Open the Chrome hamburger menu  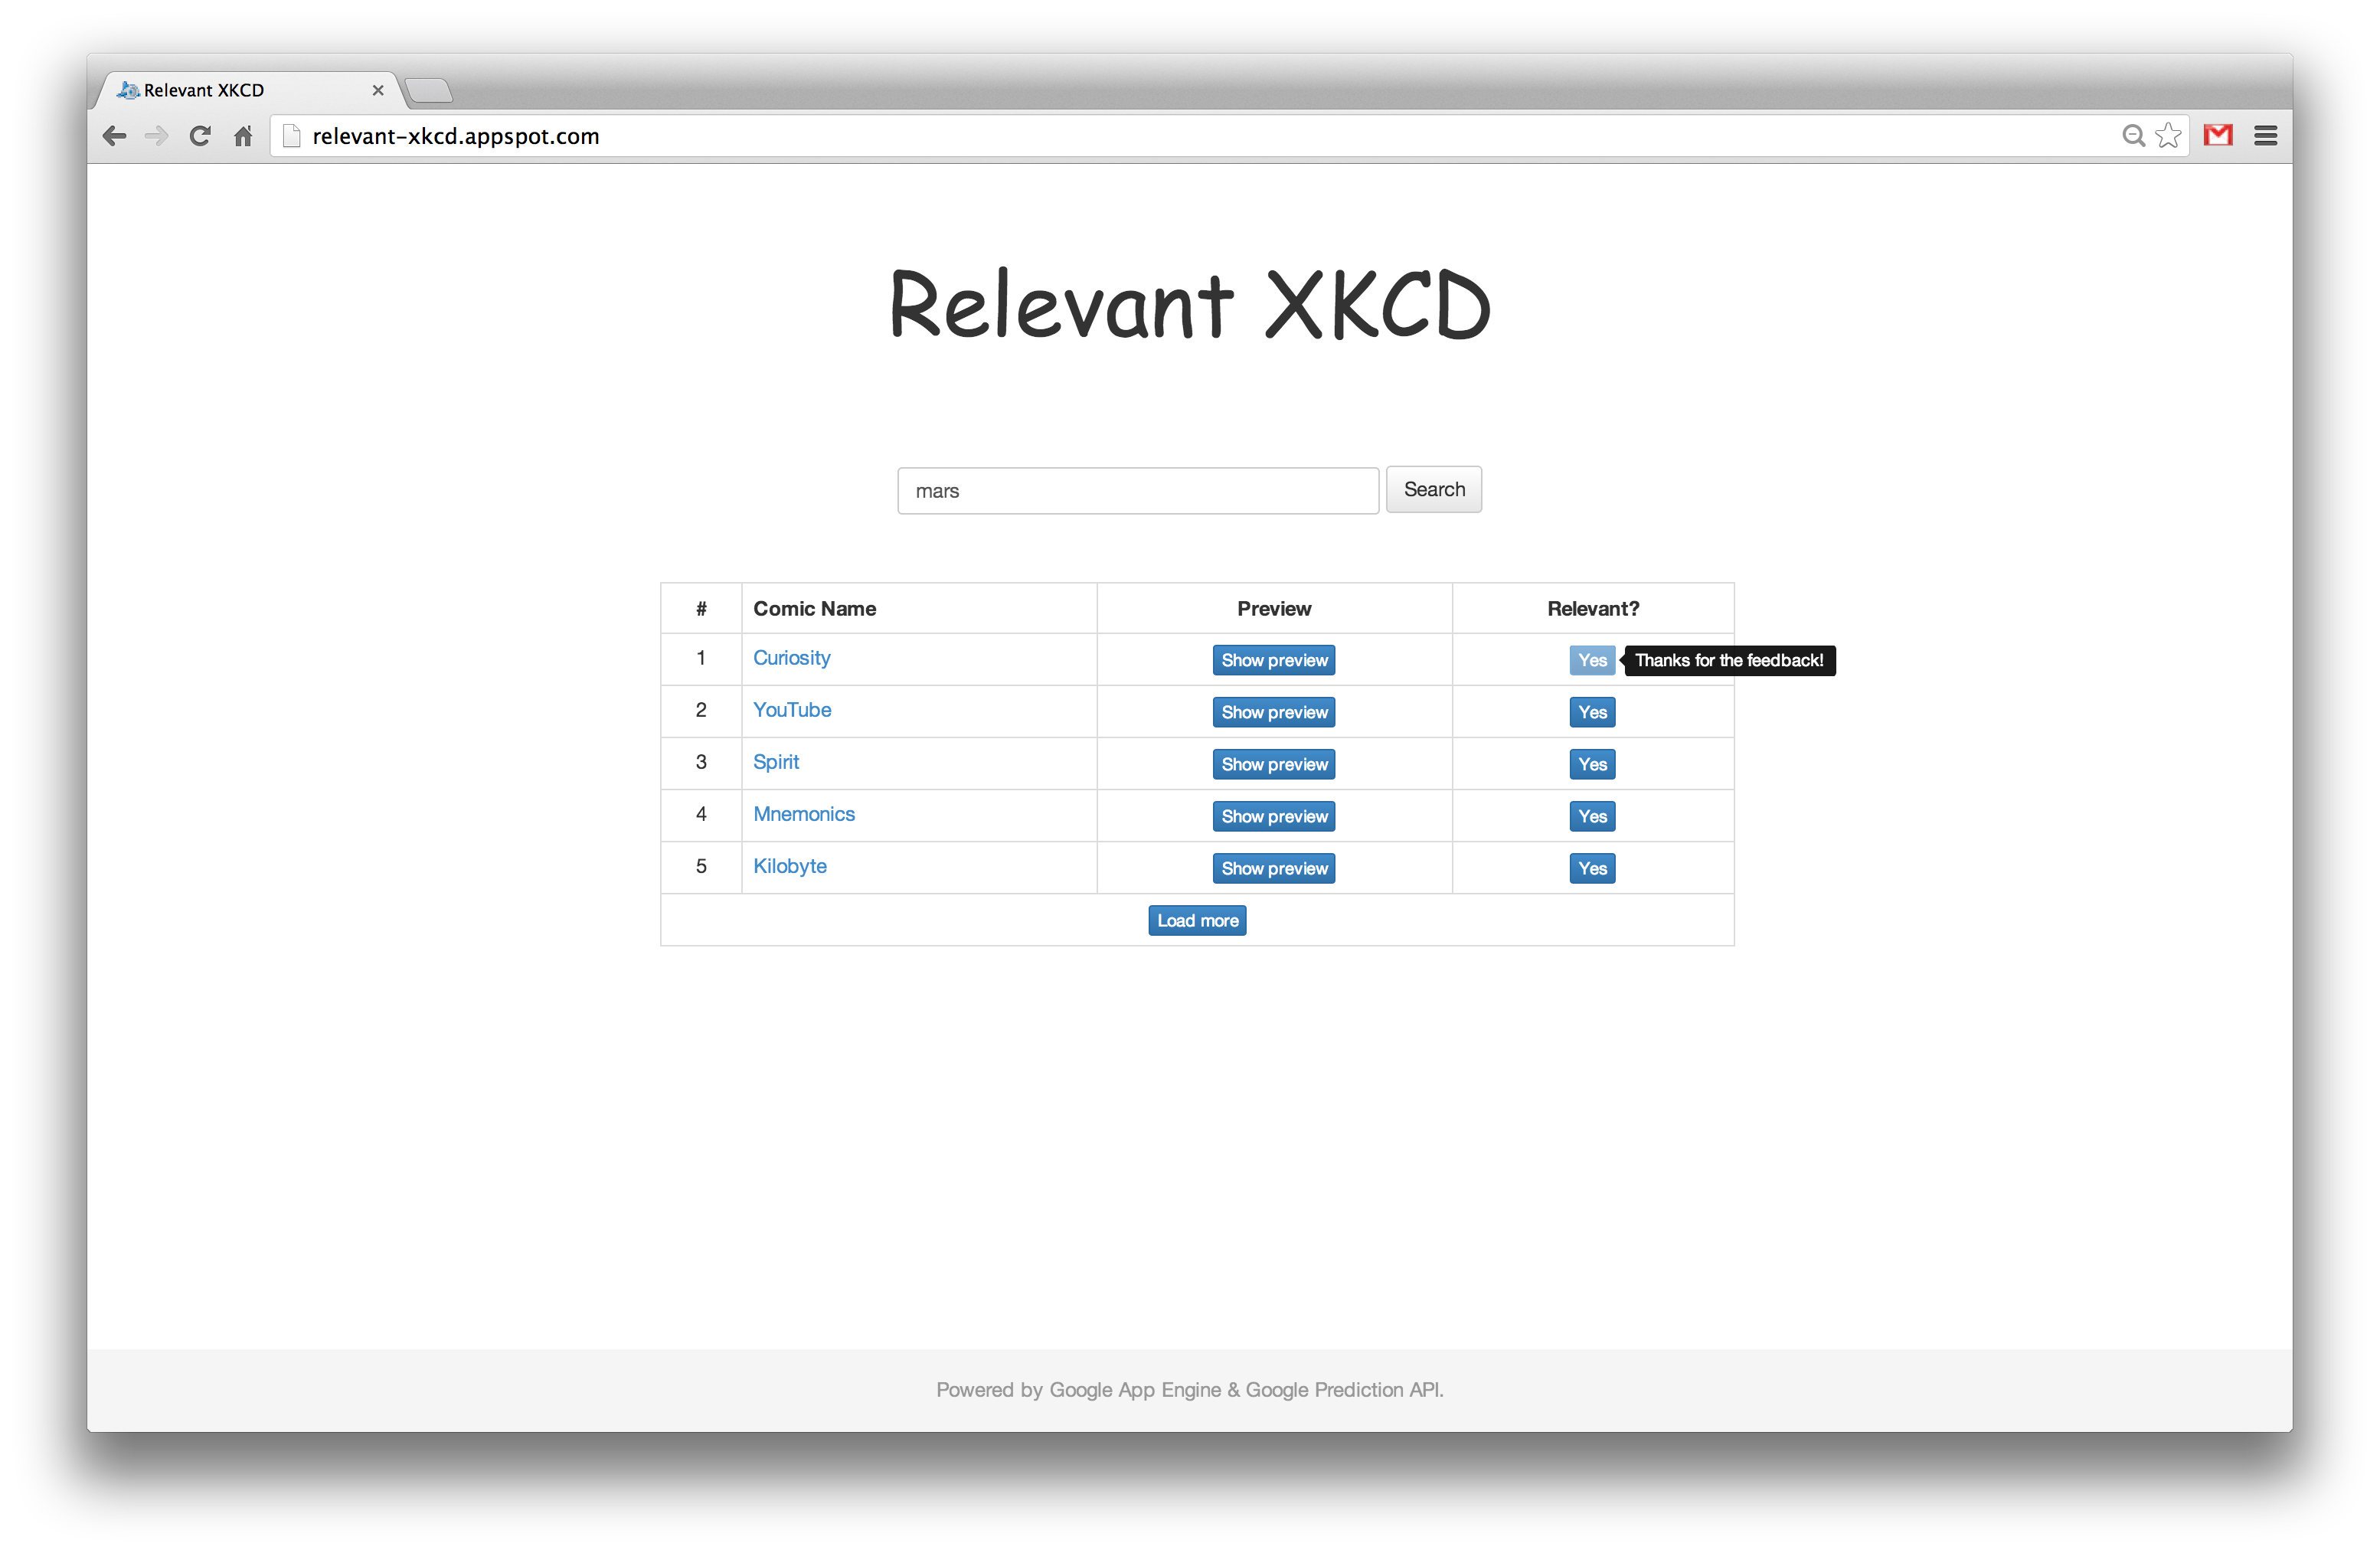point(2265,136)
